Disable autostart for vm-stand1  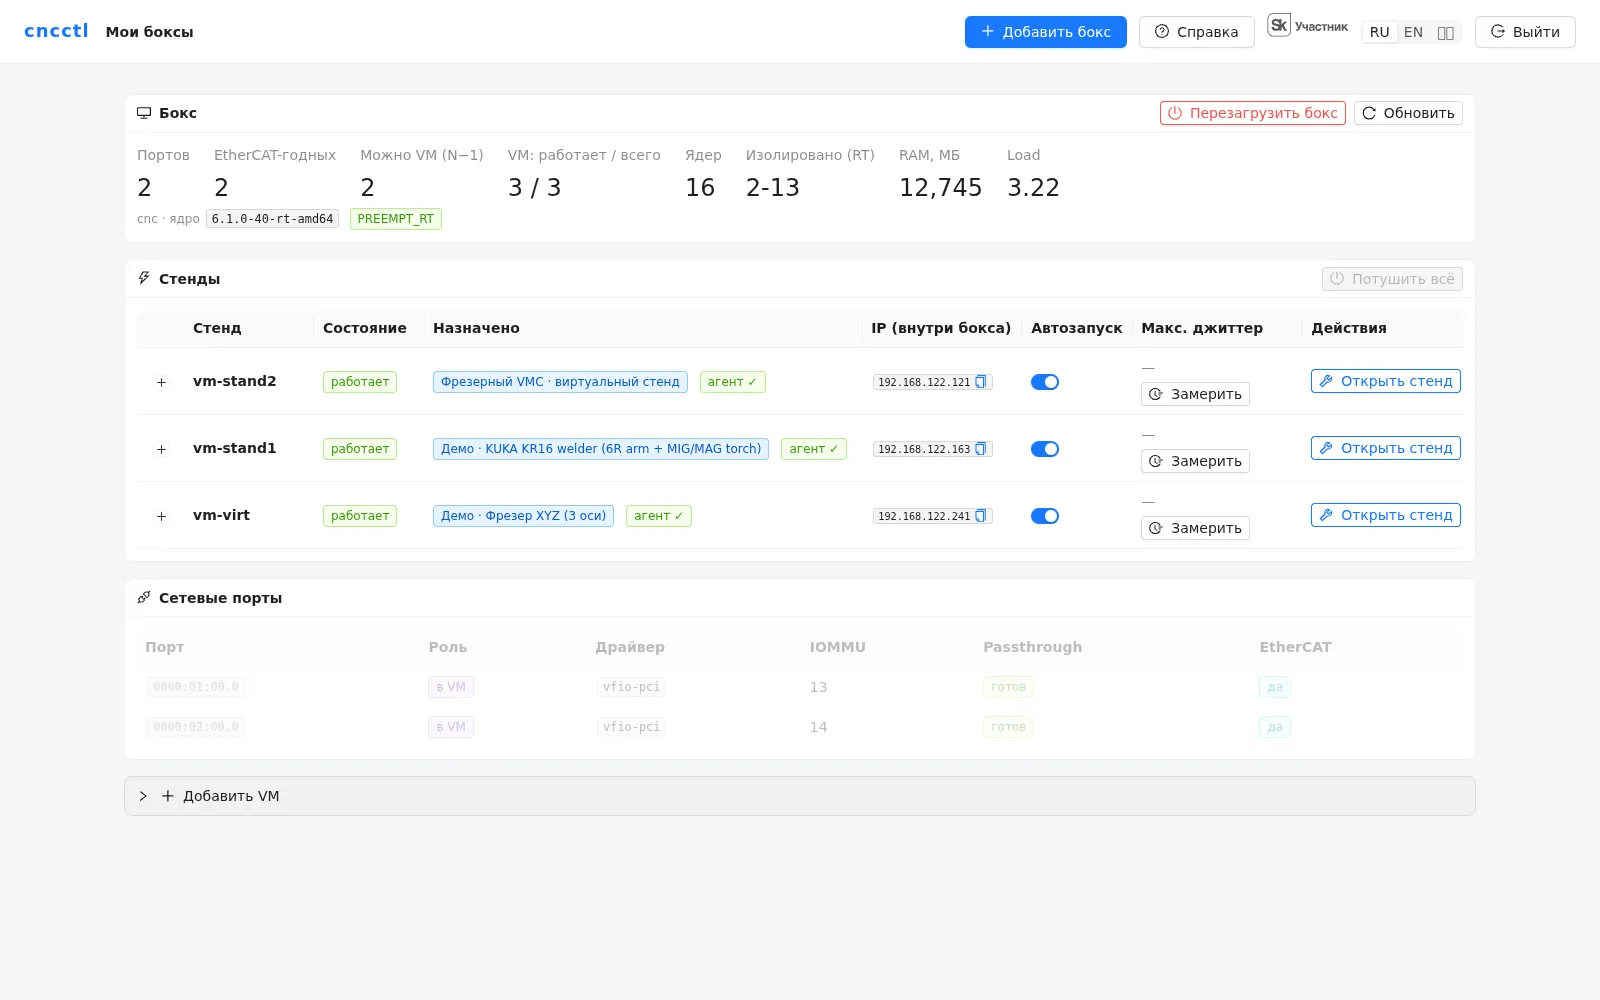pyautogui.click(x=1045, y=449)
